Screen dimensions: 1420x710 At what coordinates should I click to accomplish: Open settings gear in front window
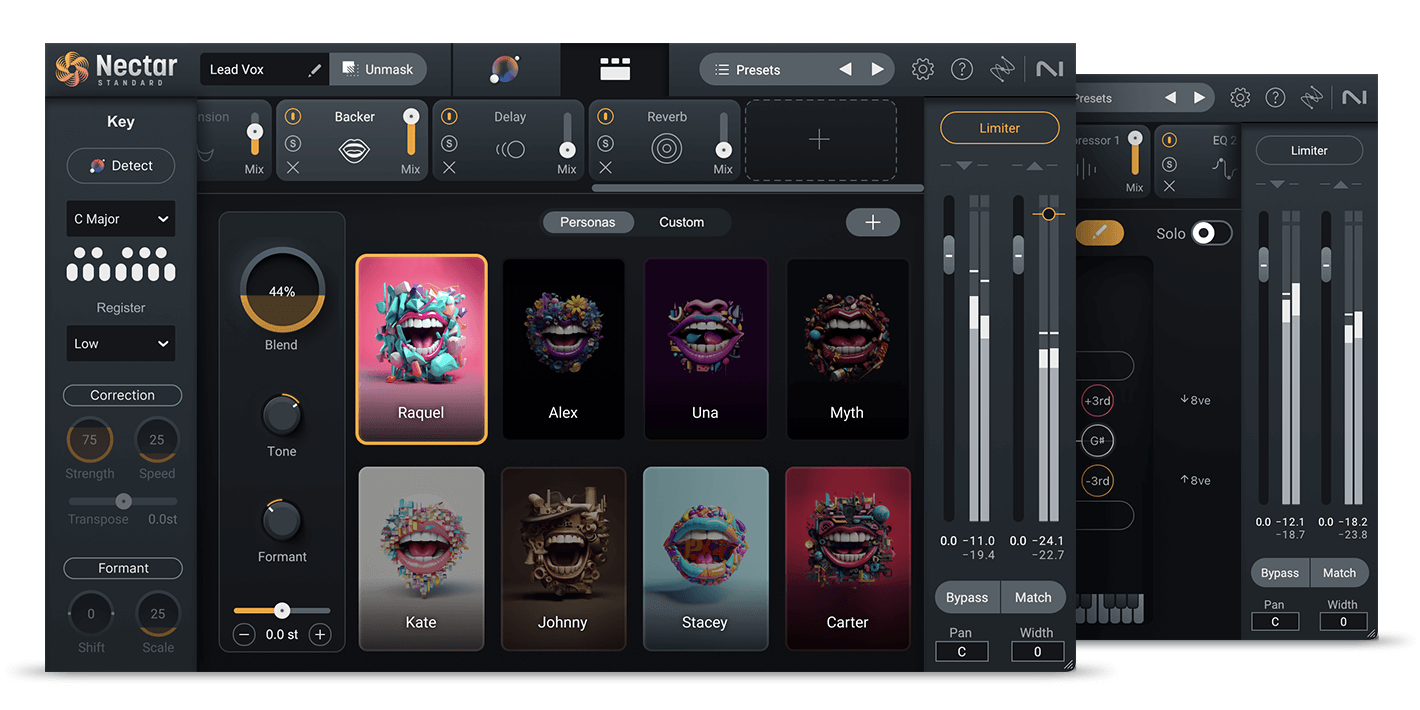click(923, 69)
